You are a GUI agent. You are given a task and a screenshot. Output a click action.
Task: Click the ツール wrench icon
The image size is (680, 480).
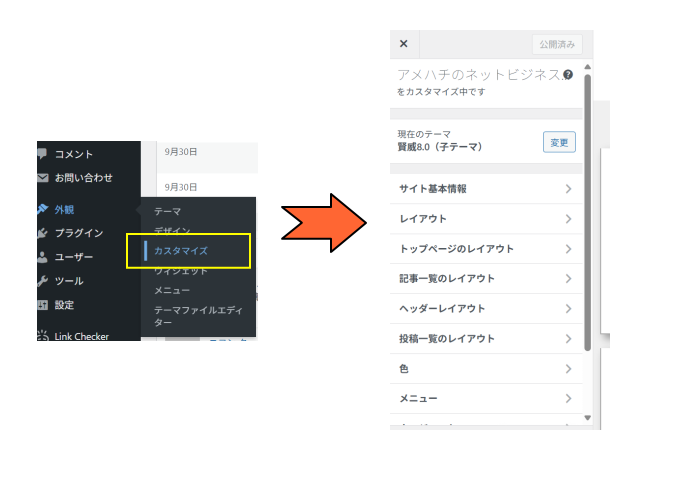point(42,281)
